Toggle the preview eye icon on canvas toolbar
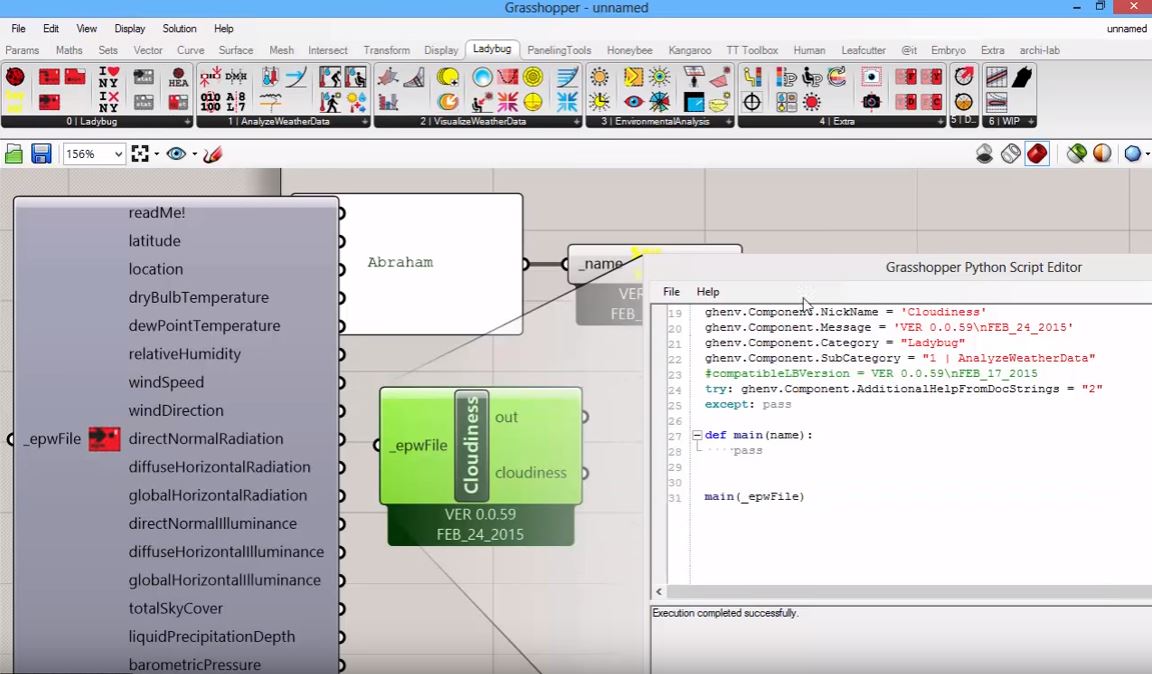The width and height of the screenshot is (1152, 674). 178,153
